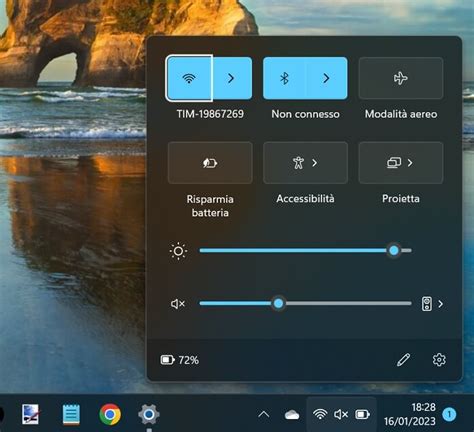The height and width of the screenshot is (432, 474).
Task: Turn on Risparmia batteria tile
Action: click(210, 163)
